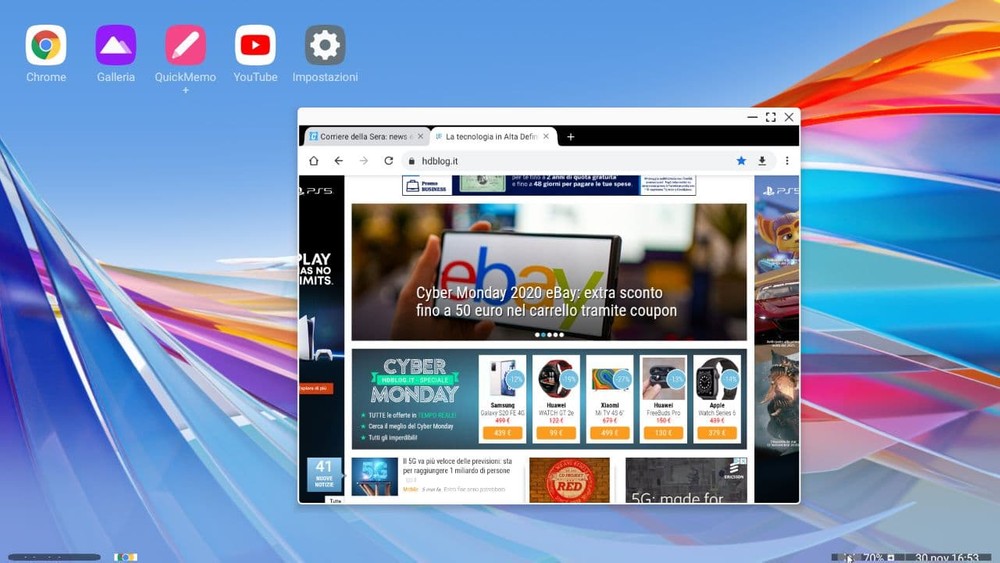Click the 99 € Huawei Watch price button

(556, 433)
